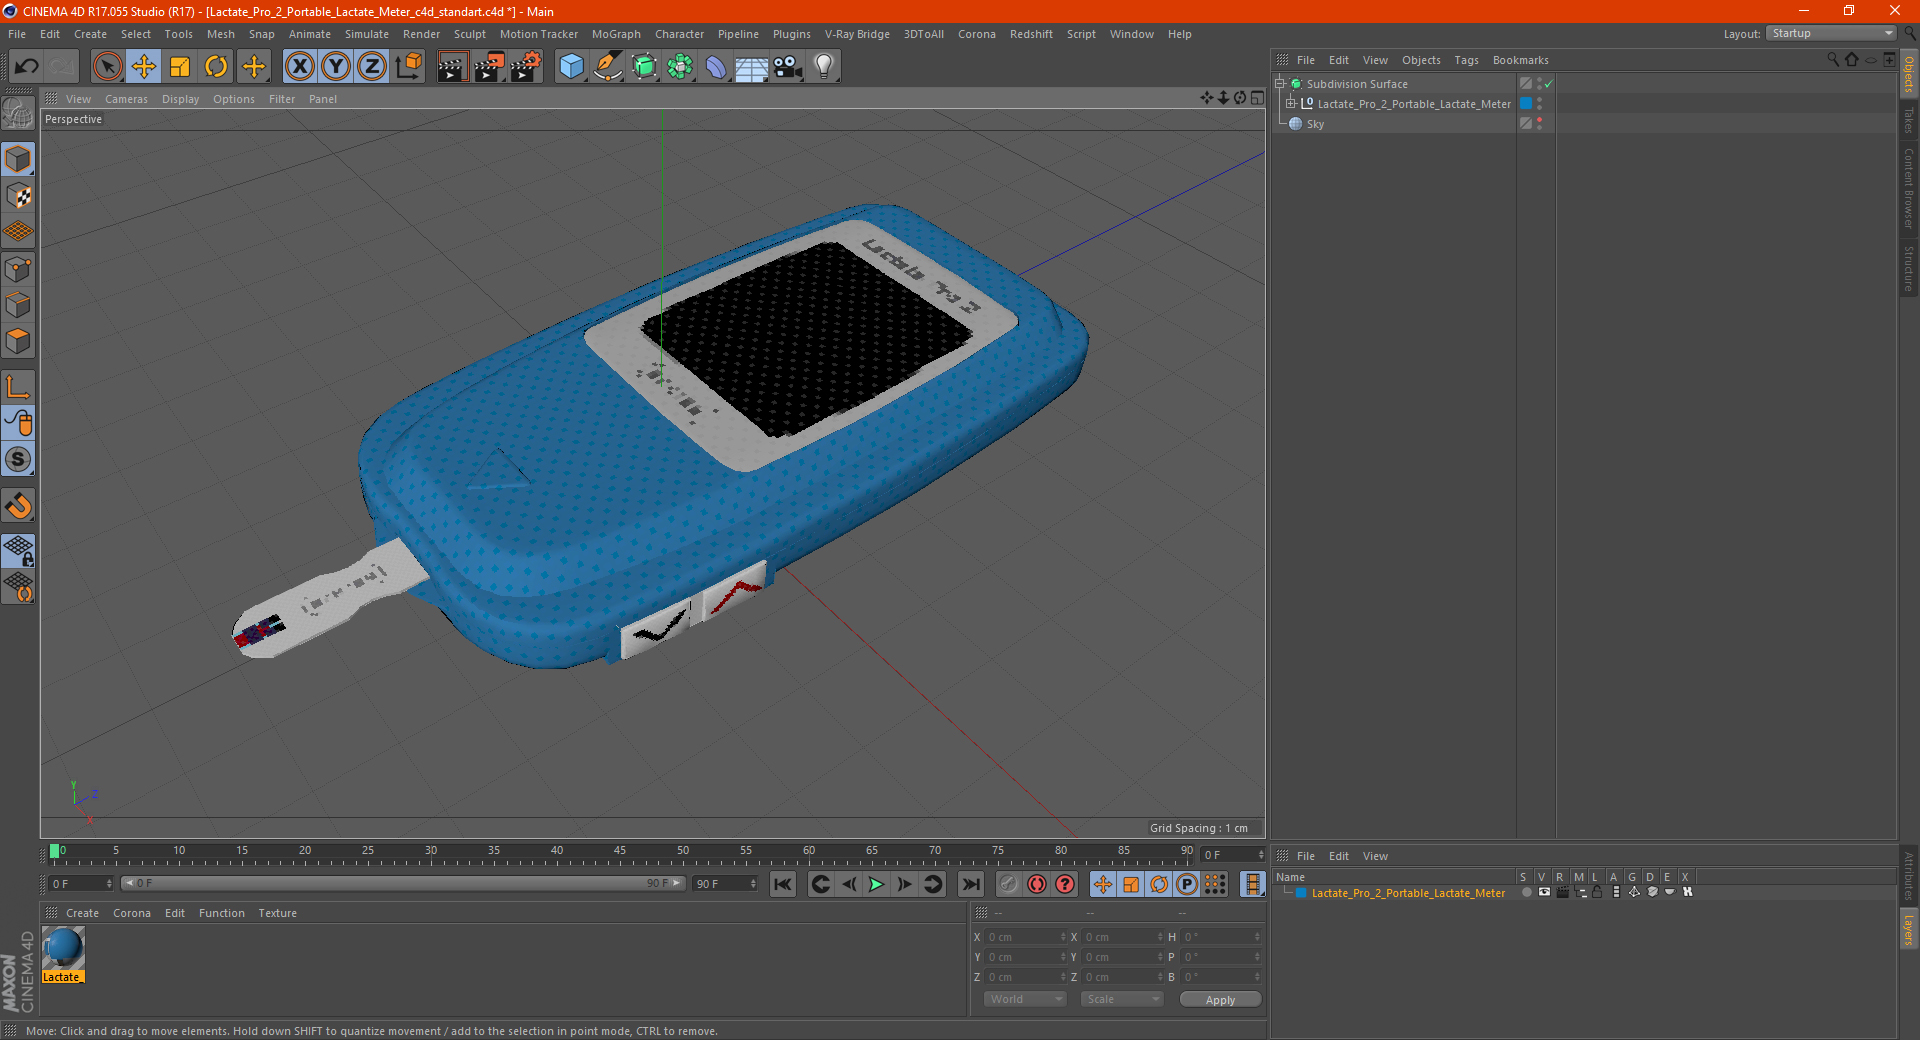Viewport: 1920px width, 1040px height.
Task: Open the deformer Bend icon
Action: 716,67
